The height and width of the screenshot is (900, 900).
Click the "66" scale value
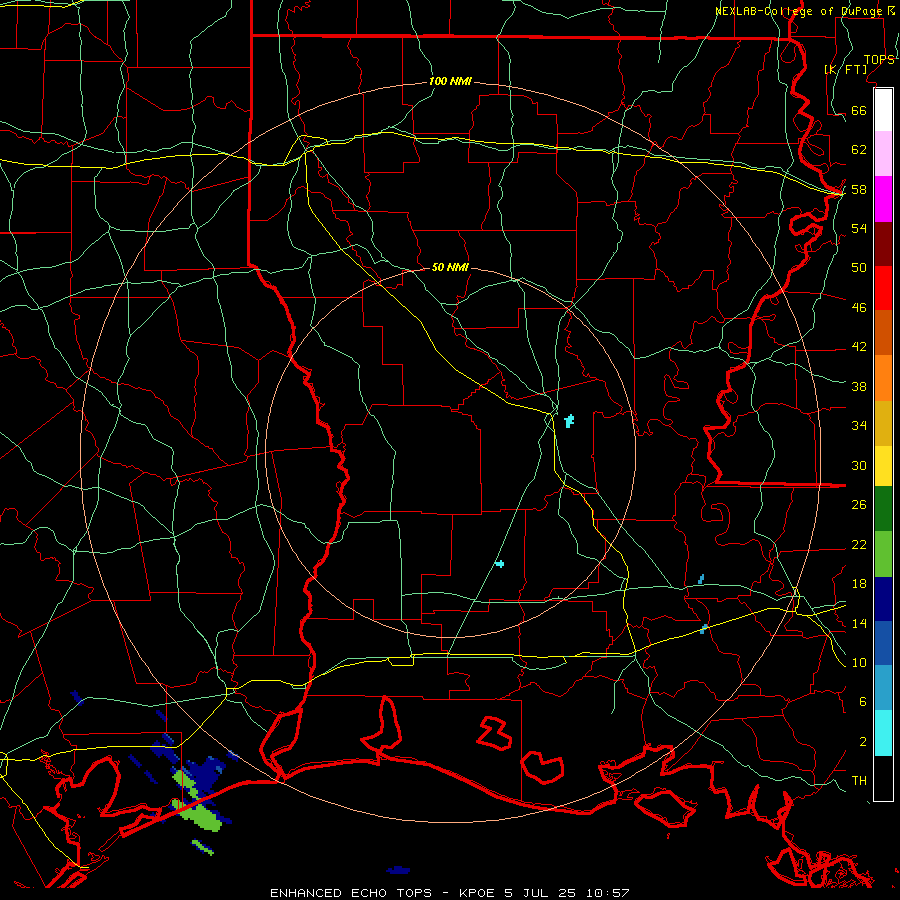tap(859, 111)
